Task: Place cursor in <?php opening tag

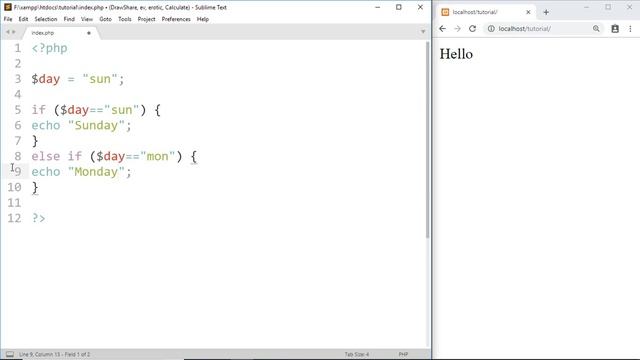Action: pyautogui.click(x=49, y=48)
